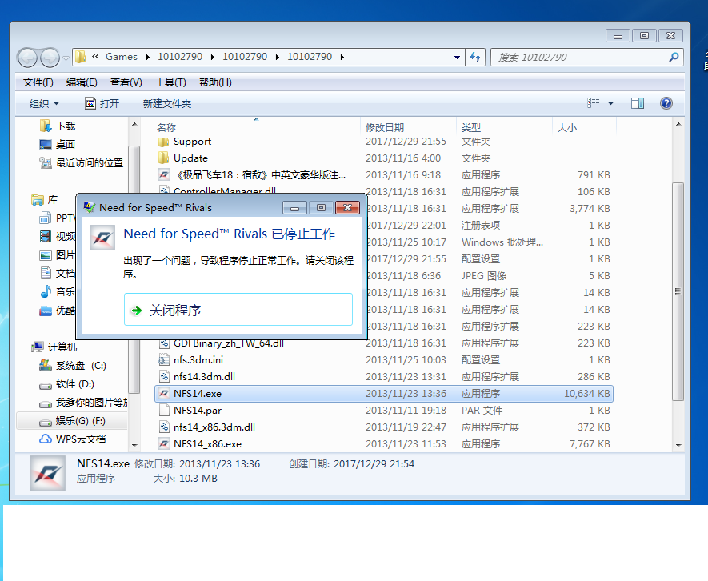Click 10,634 KB size cell
The width and height of the screenshot is (708, 581).
[x=587, y=394]
